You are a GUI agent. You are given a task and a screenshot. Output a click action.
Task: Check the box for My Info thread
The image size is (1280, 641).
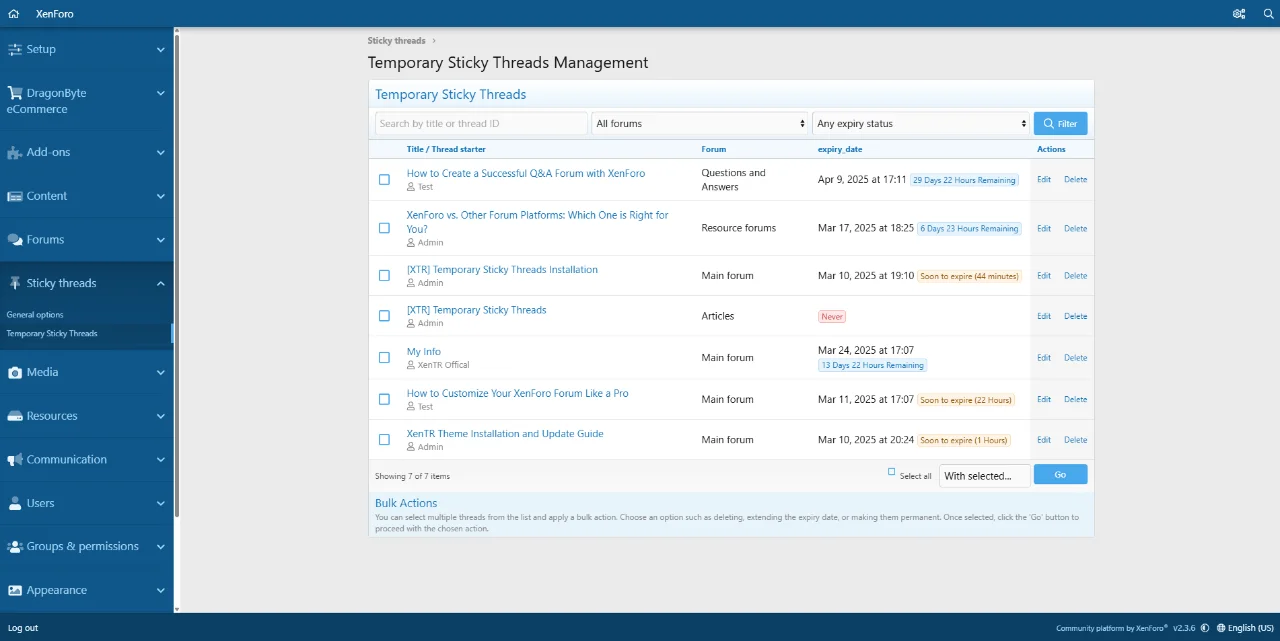384,358
